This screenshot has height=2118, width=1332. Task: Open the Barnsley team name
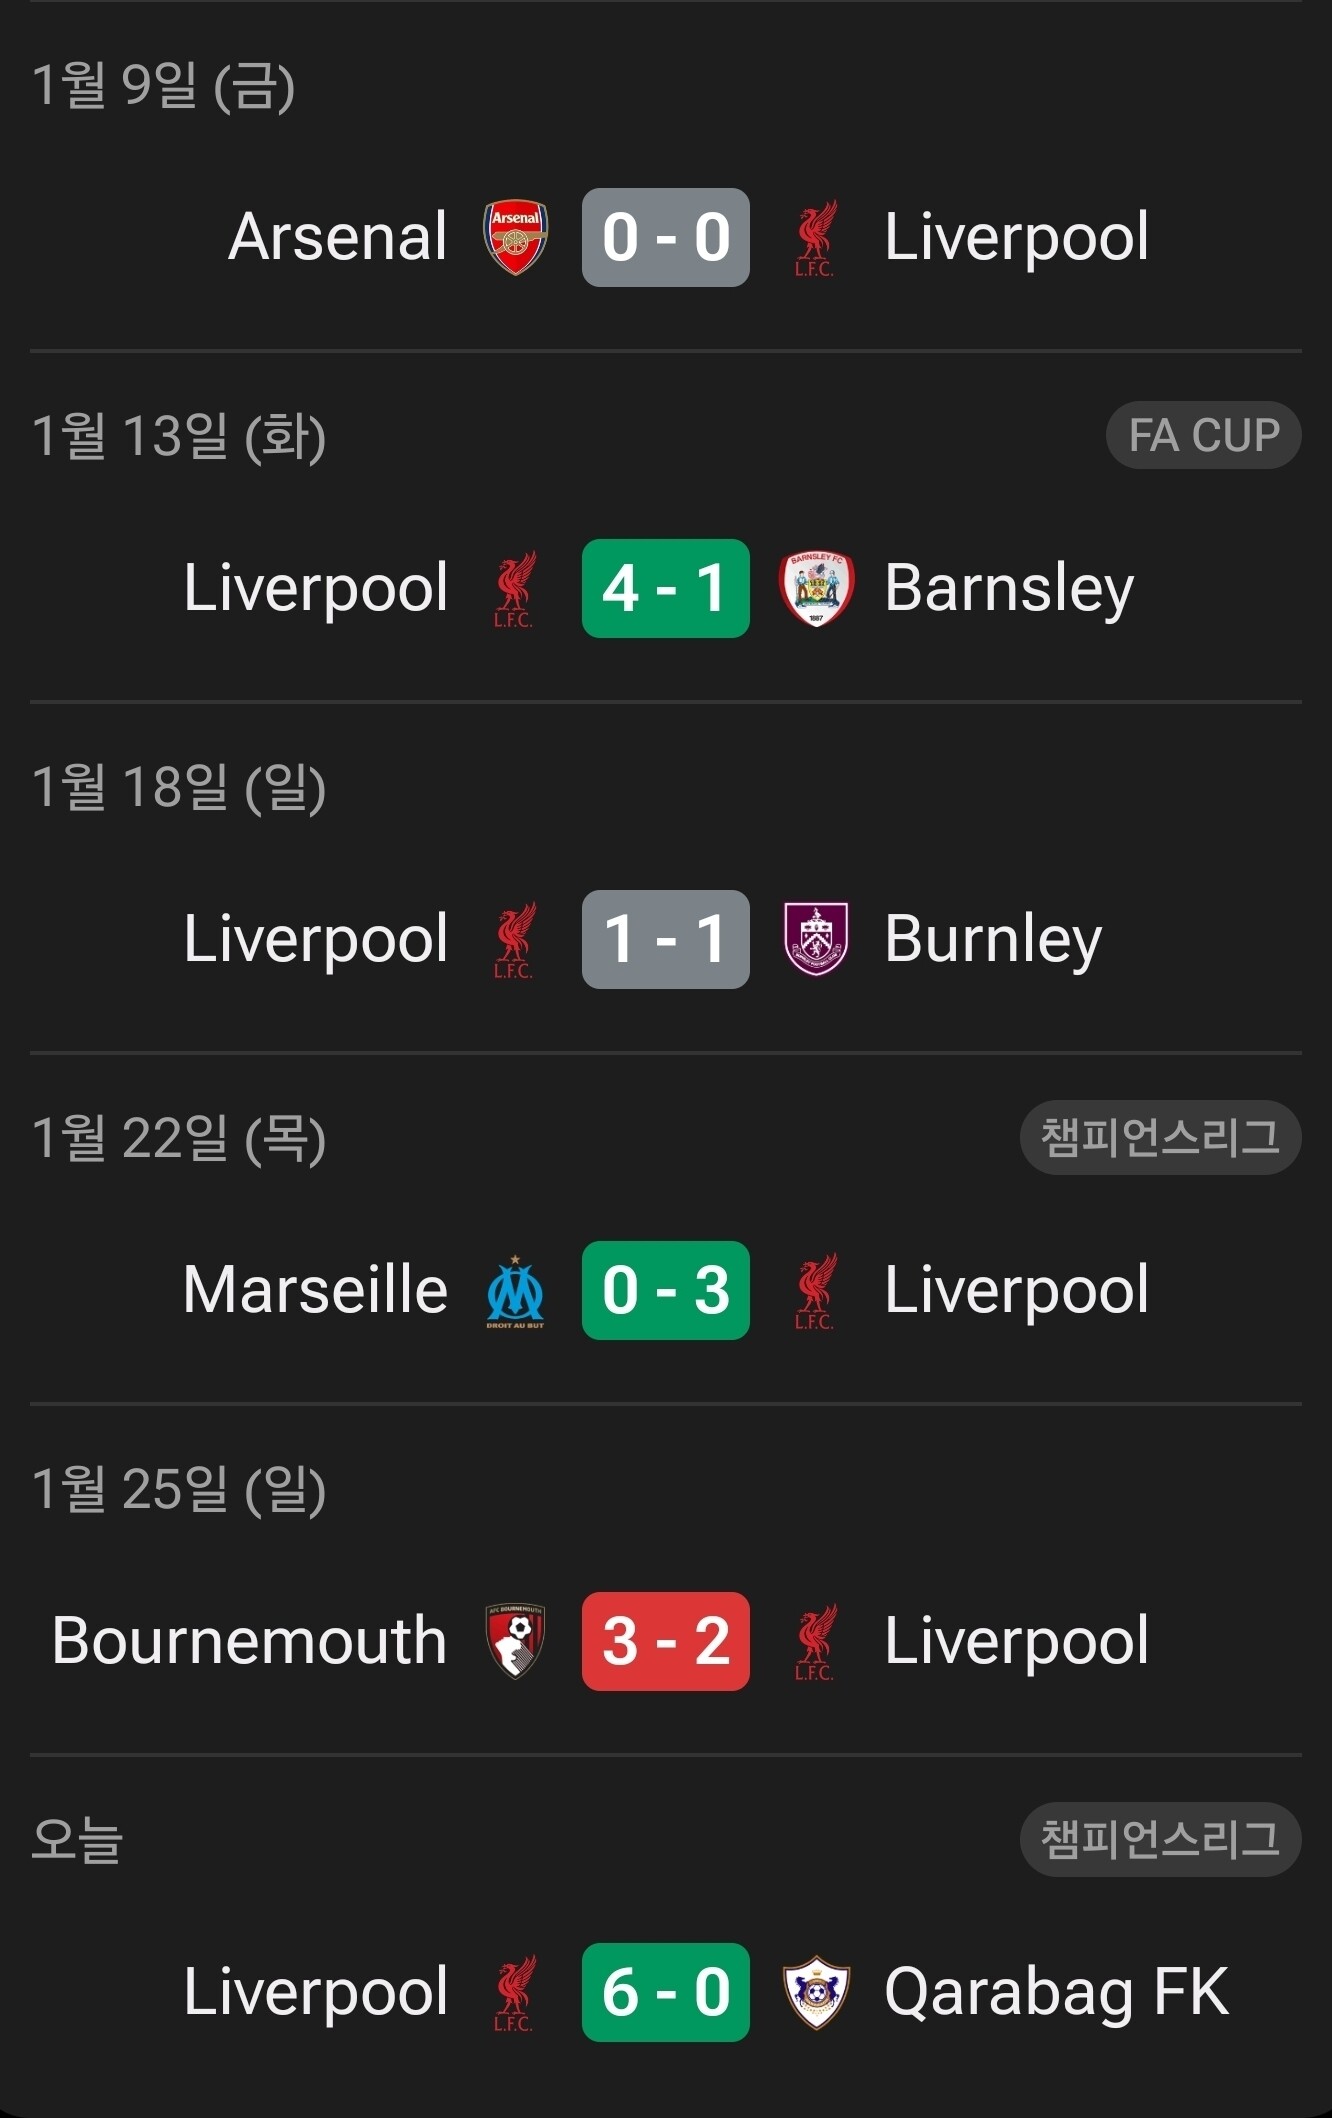pos(1009,589)
